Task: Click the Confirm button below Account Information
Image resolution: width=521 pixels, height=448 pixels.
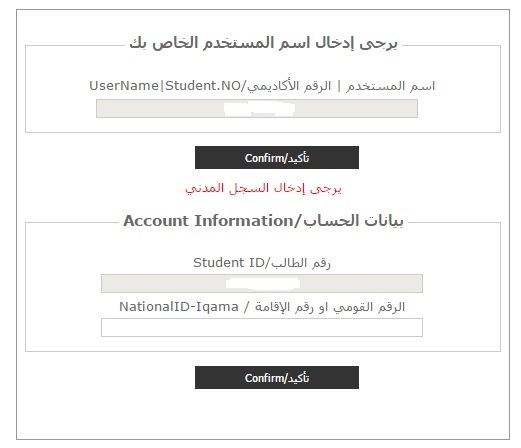Action: [x=277, y=377]
